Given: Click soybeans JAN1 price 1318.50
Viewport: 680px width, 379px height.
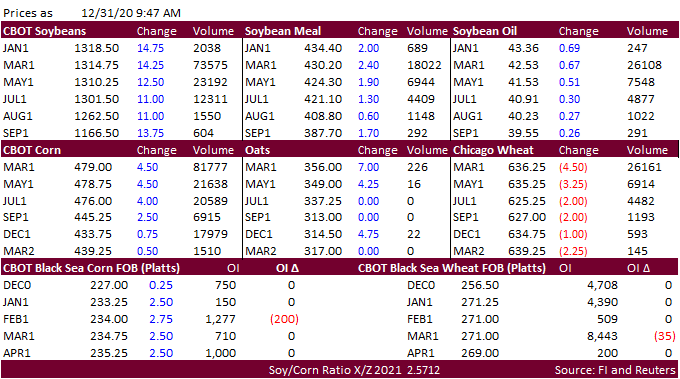Looking at the screenshot, I should tap(96, 48).
